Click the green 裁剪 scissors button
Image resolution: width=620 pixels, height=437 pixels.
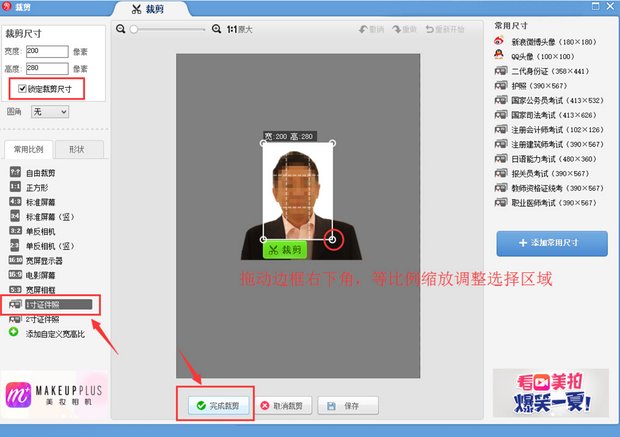(285, 250)
